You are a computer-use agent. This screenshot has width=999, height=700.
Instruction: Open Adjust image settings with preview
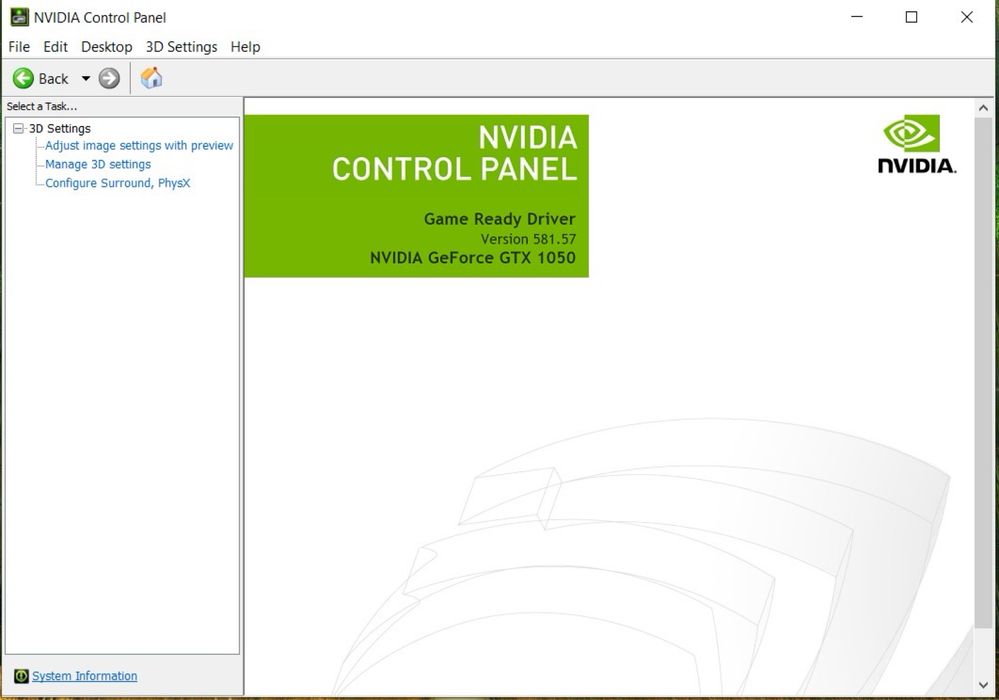click(x=139, y=146)
